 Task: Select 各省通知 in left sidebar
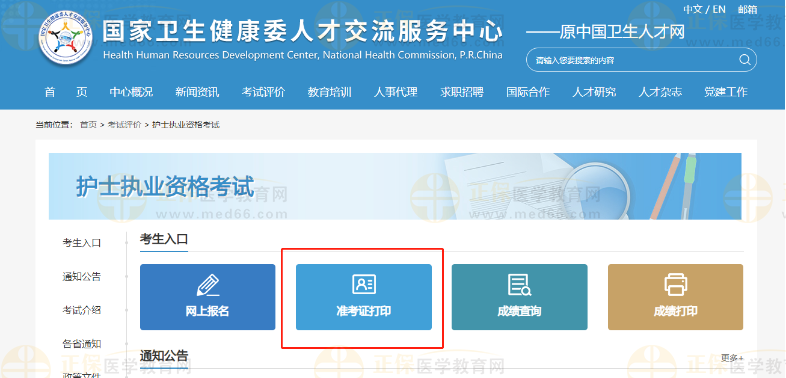[x=82, y=343]
